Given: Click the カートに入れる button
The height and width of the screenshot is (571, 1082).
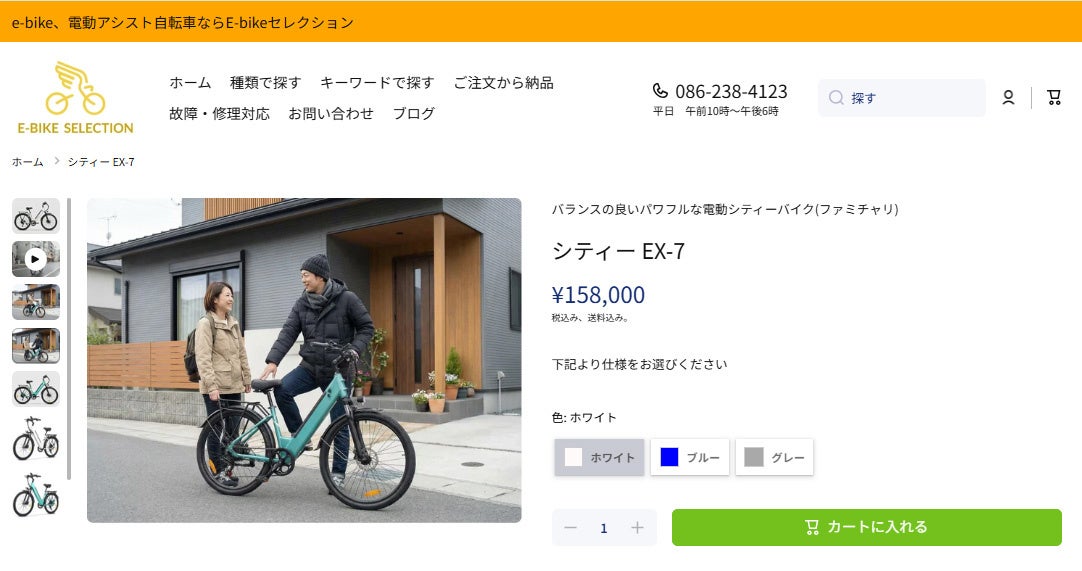Looking at the screenshot, I should click(866, 527).
